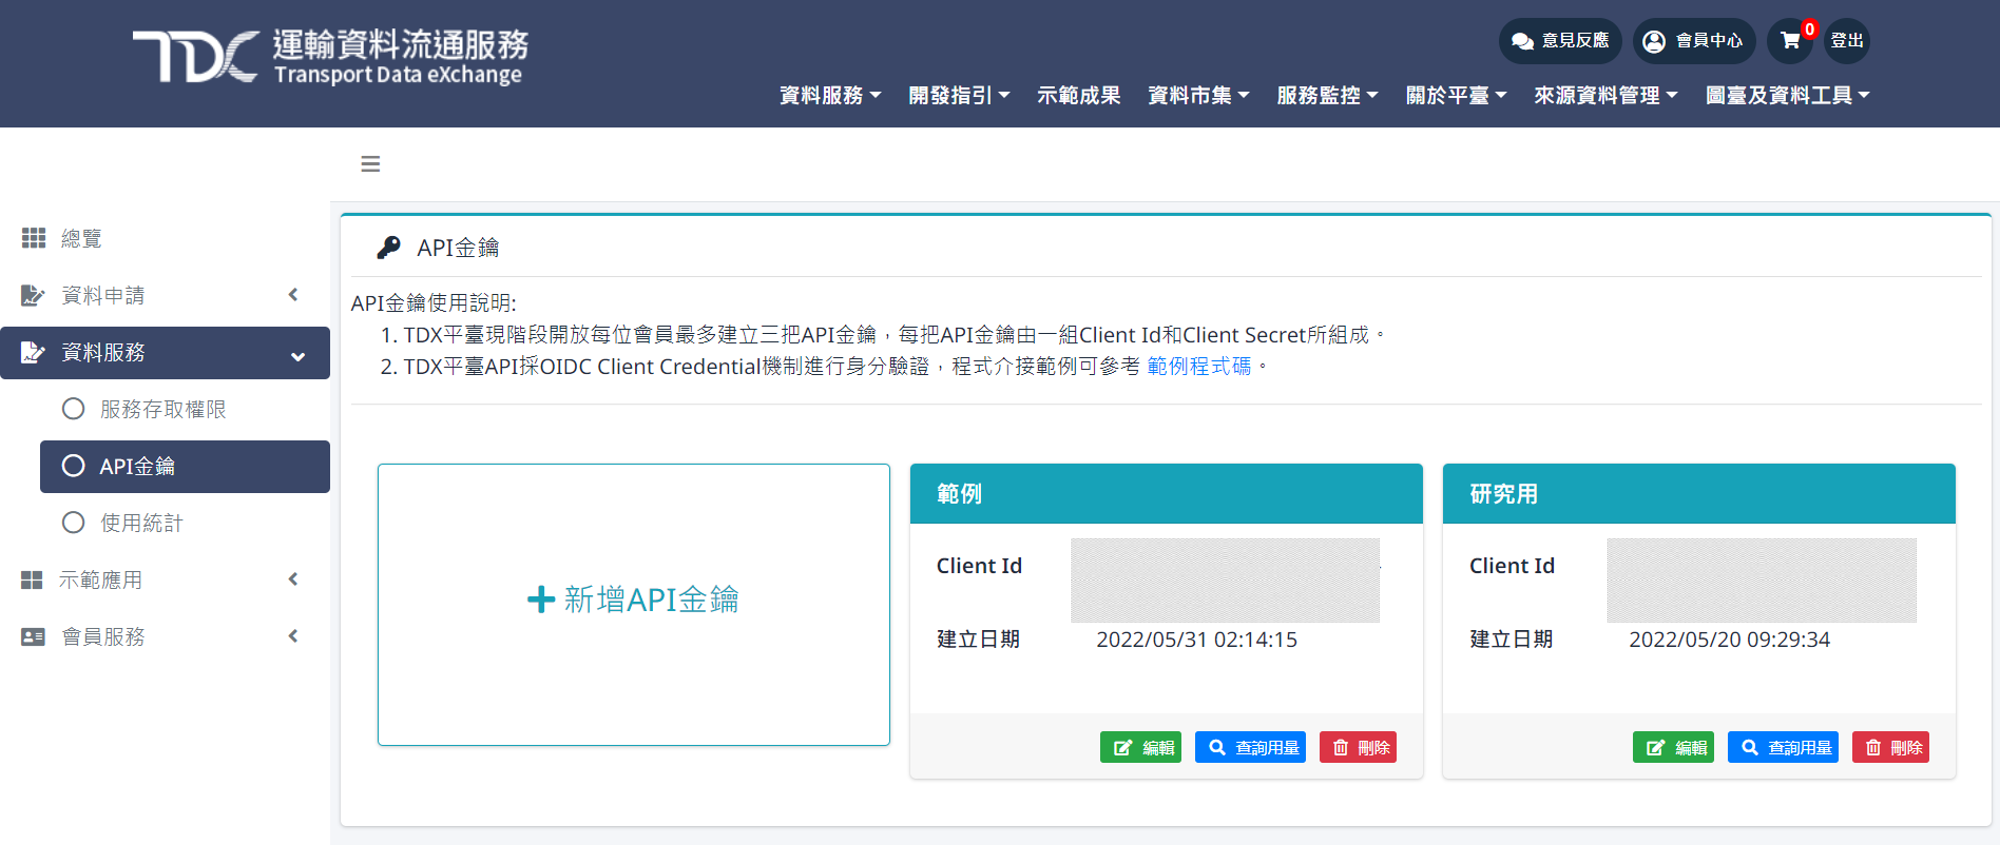Open 意見反應 feedback chat button

1559,41
